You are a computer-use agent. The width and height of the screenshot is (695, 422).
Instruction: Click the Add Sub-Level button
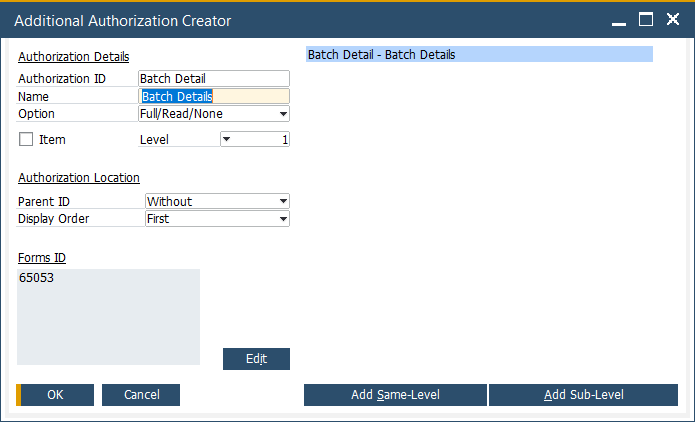(583, 395)
